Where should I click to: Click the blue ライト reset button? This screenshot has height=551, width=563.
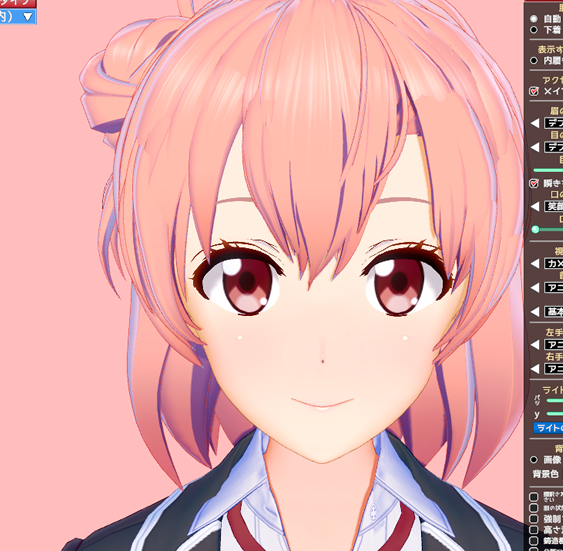pos(548,428)
